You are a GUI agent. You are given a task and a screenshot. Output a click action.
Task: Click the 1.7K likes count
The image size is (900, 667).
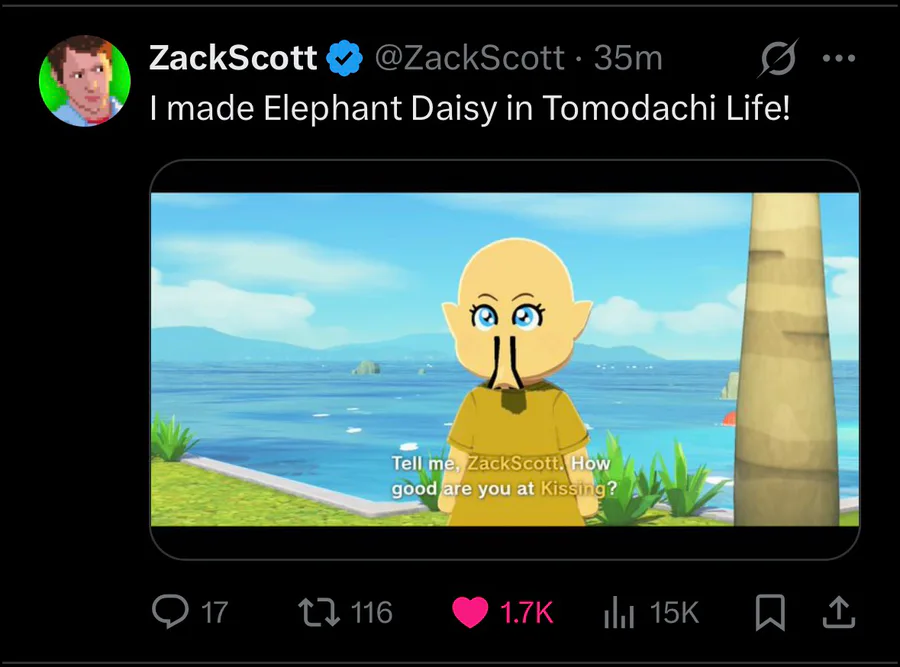pyautogui.click(x=526, y=612)
